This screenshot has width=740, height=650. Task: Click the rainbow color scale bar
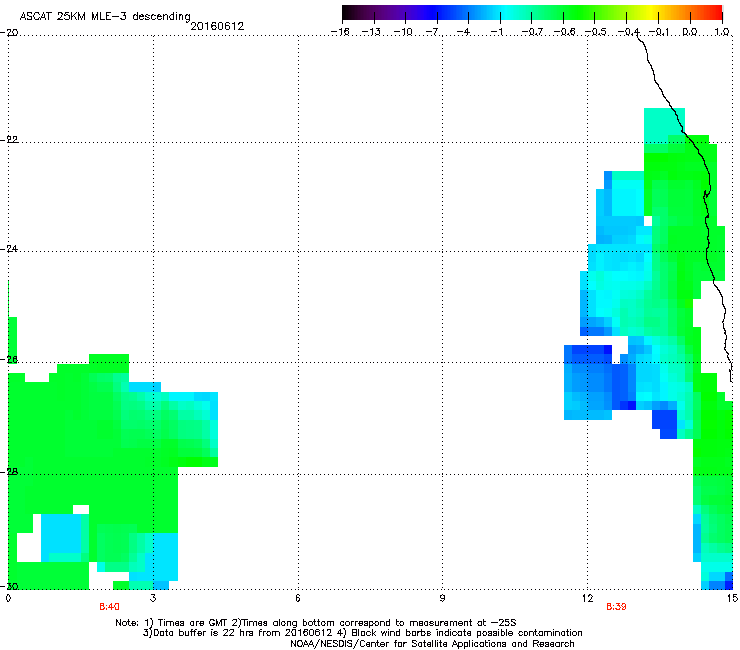tap(532, 12)
